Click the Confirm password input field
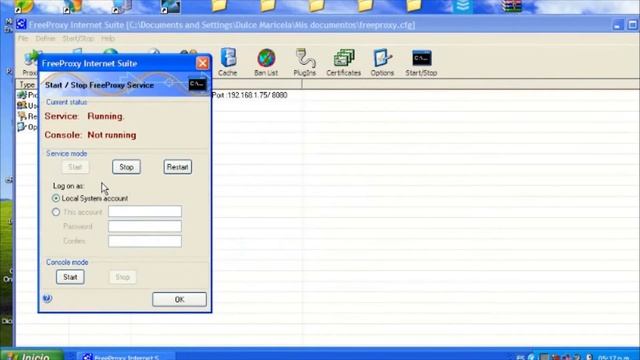Screen dimensions: 640x360 tap(145, 241)
